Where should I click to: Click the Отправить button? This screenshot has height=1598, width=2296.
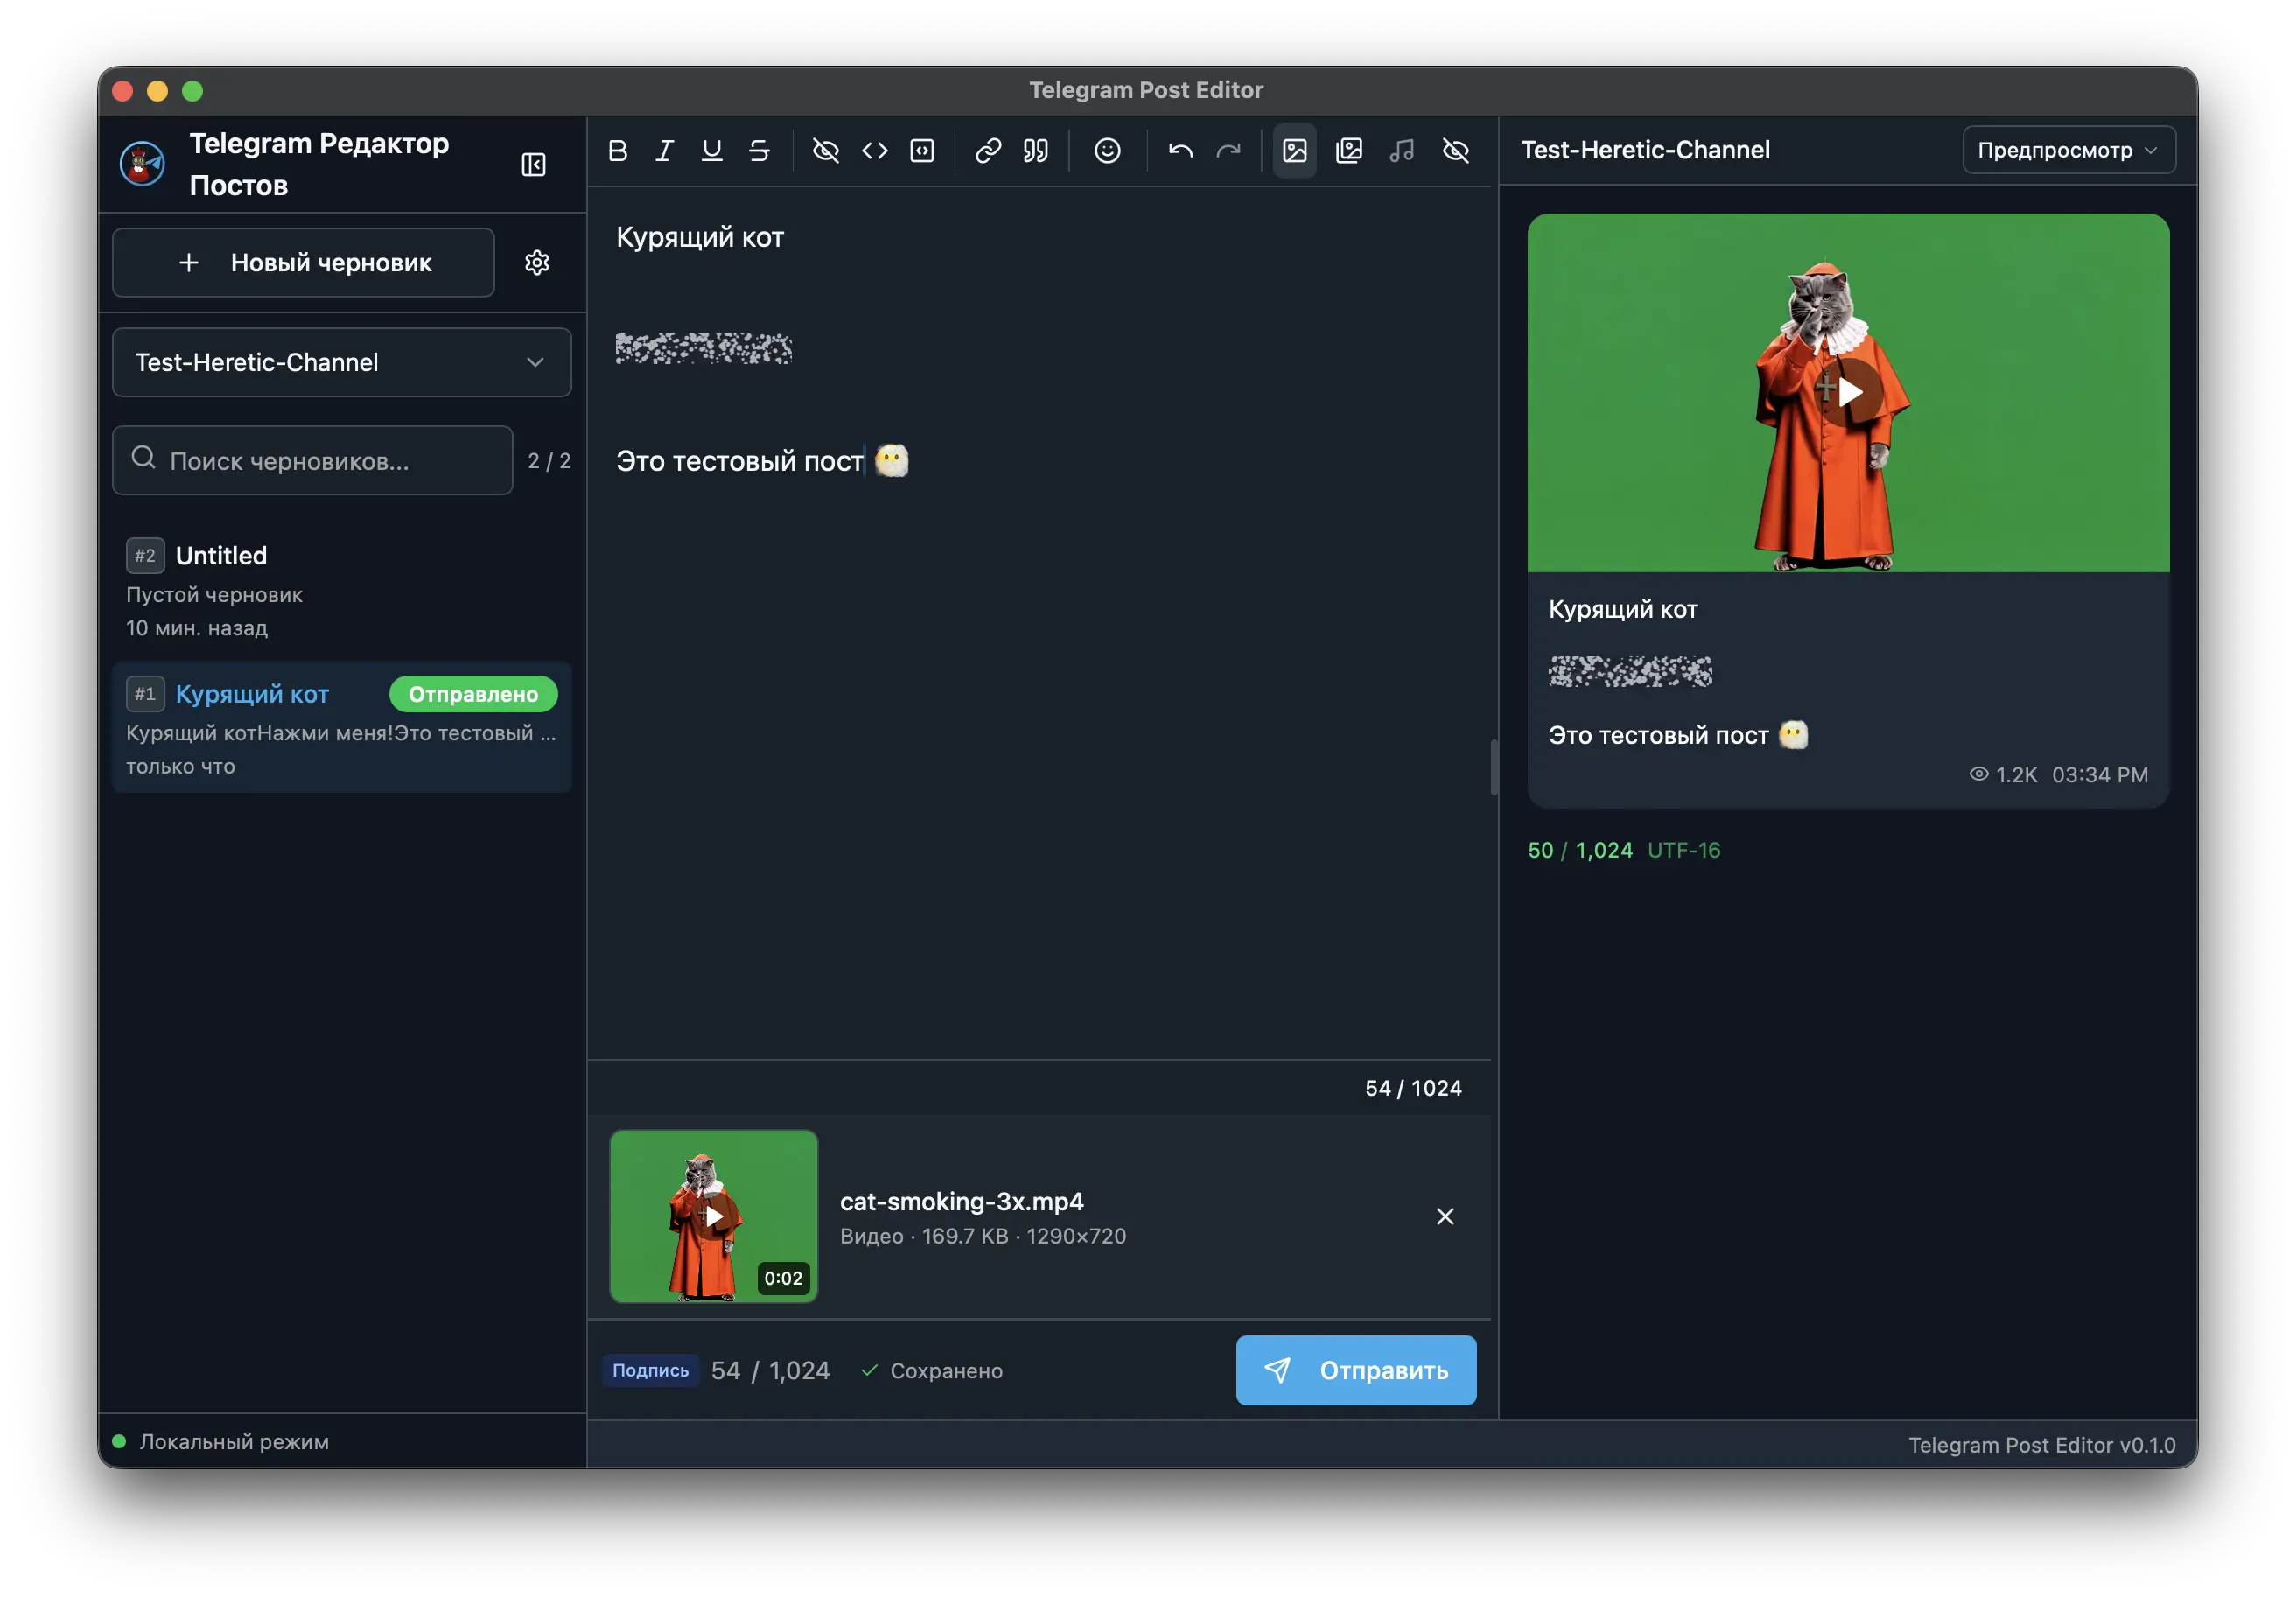point(1355,1370)
